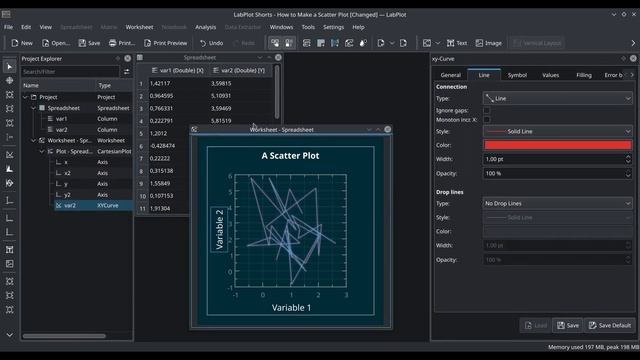Screen dimensions: 640x360
Task: Select var1 column in project tree
Action: [x=61, y=119]
